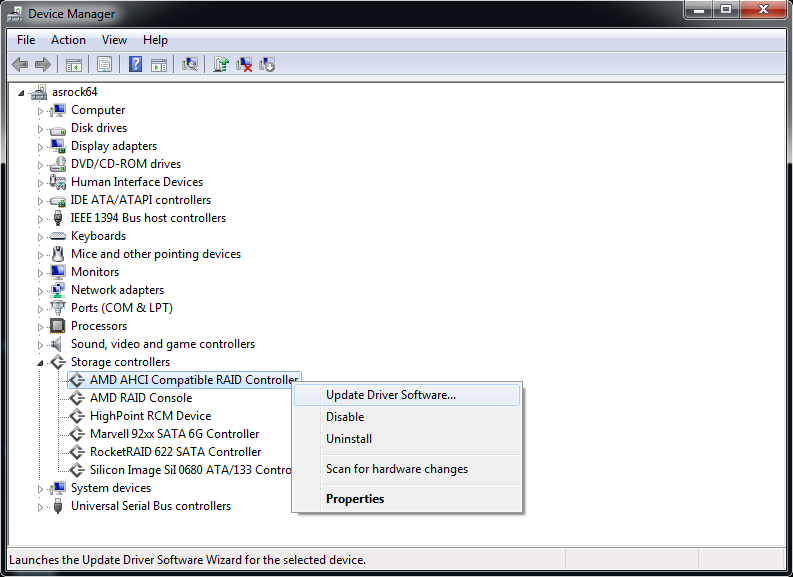Viewport: 793px width, 577px height.
Task: Click the Universal Serial Bus controllers icon
Action: [58, 506]
